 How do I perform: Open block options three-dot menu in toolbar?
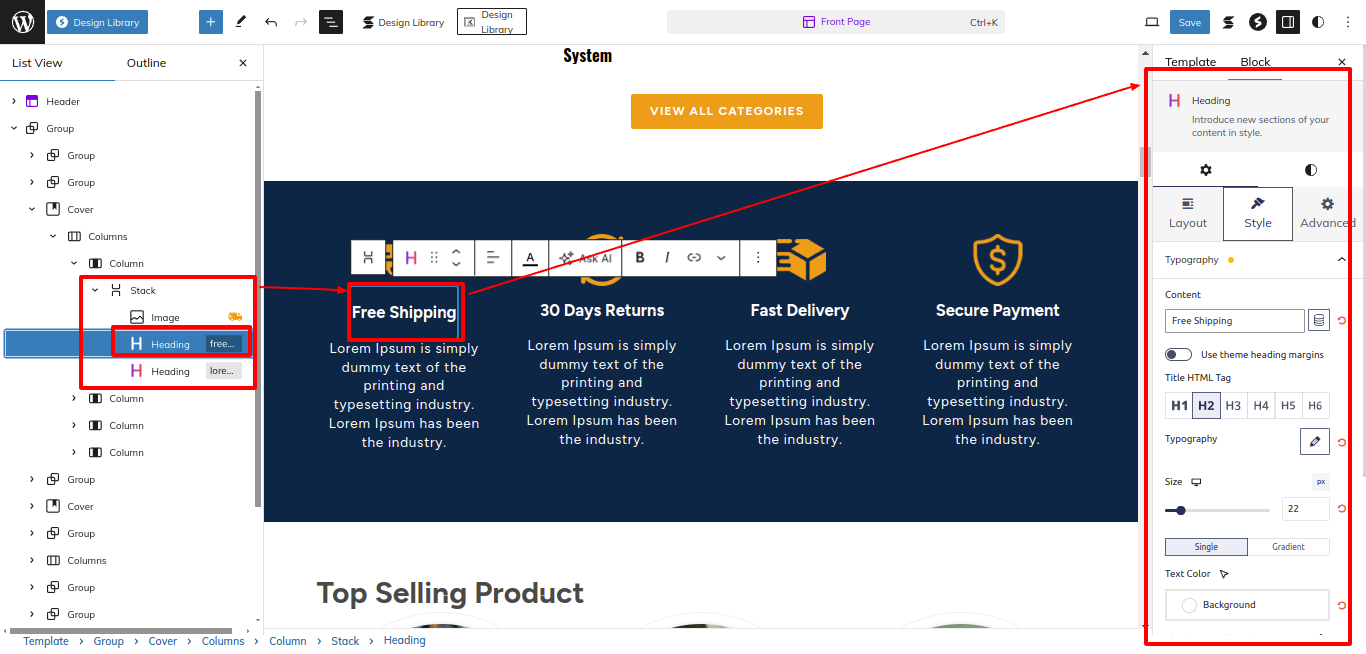(x=758, y=258)
